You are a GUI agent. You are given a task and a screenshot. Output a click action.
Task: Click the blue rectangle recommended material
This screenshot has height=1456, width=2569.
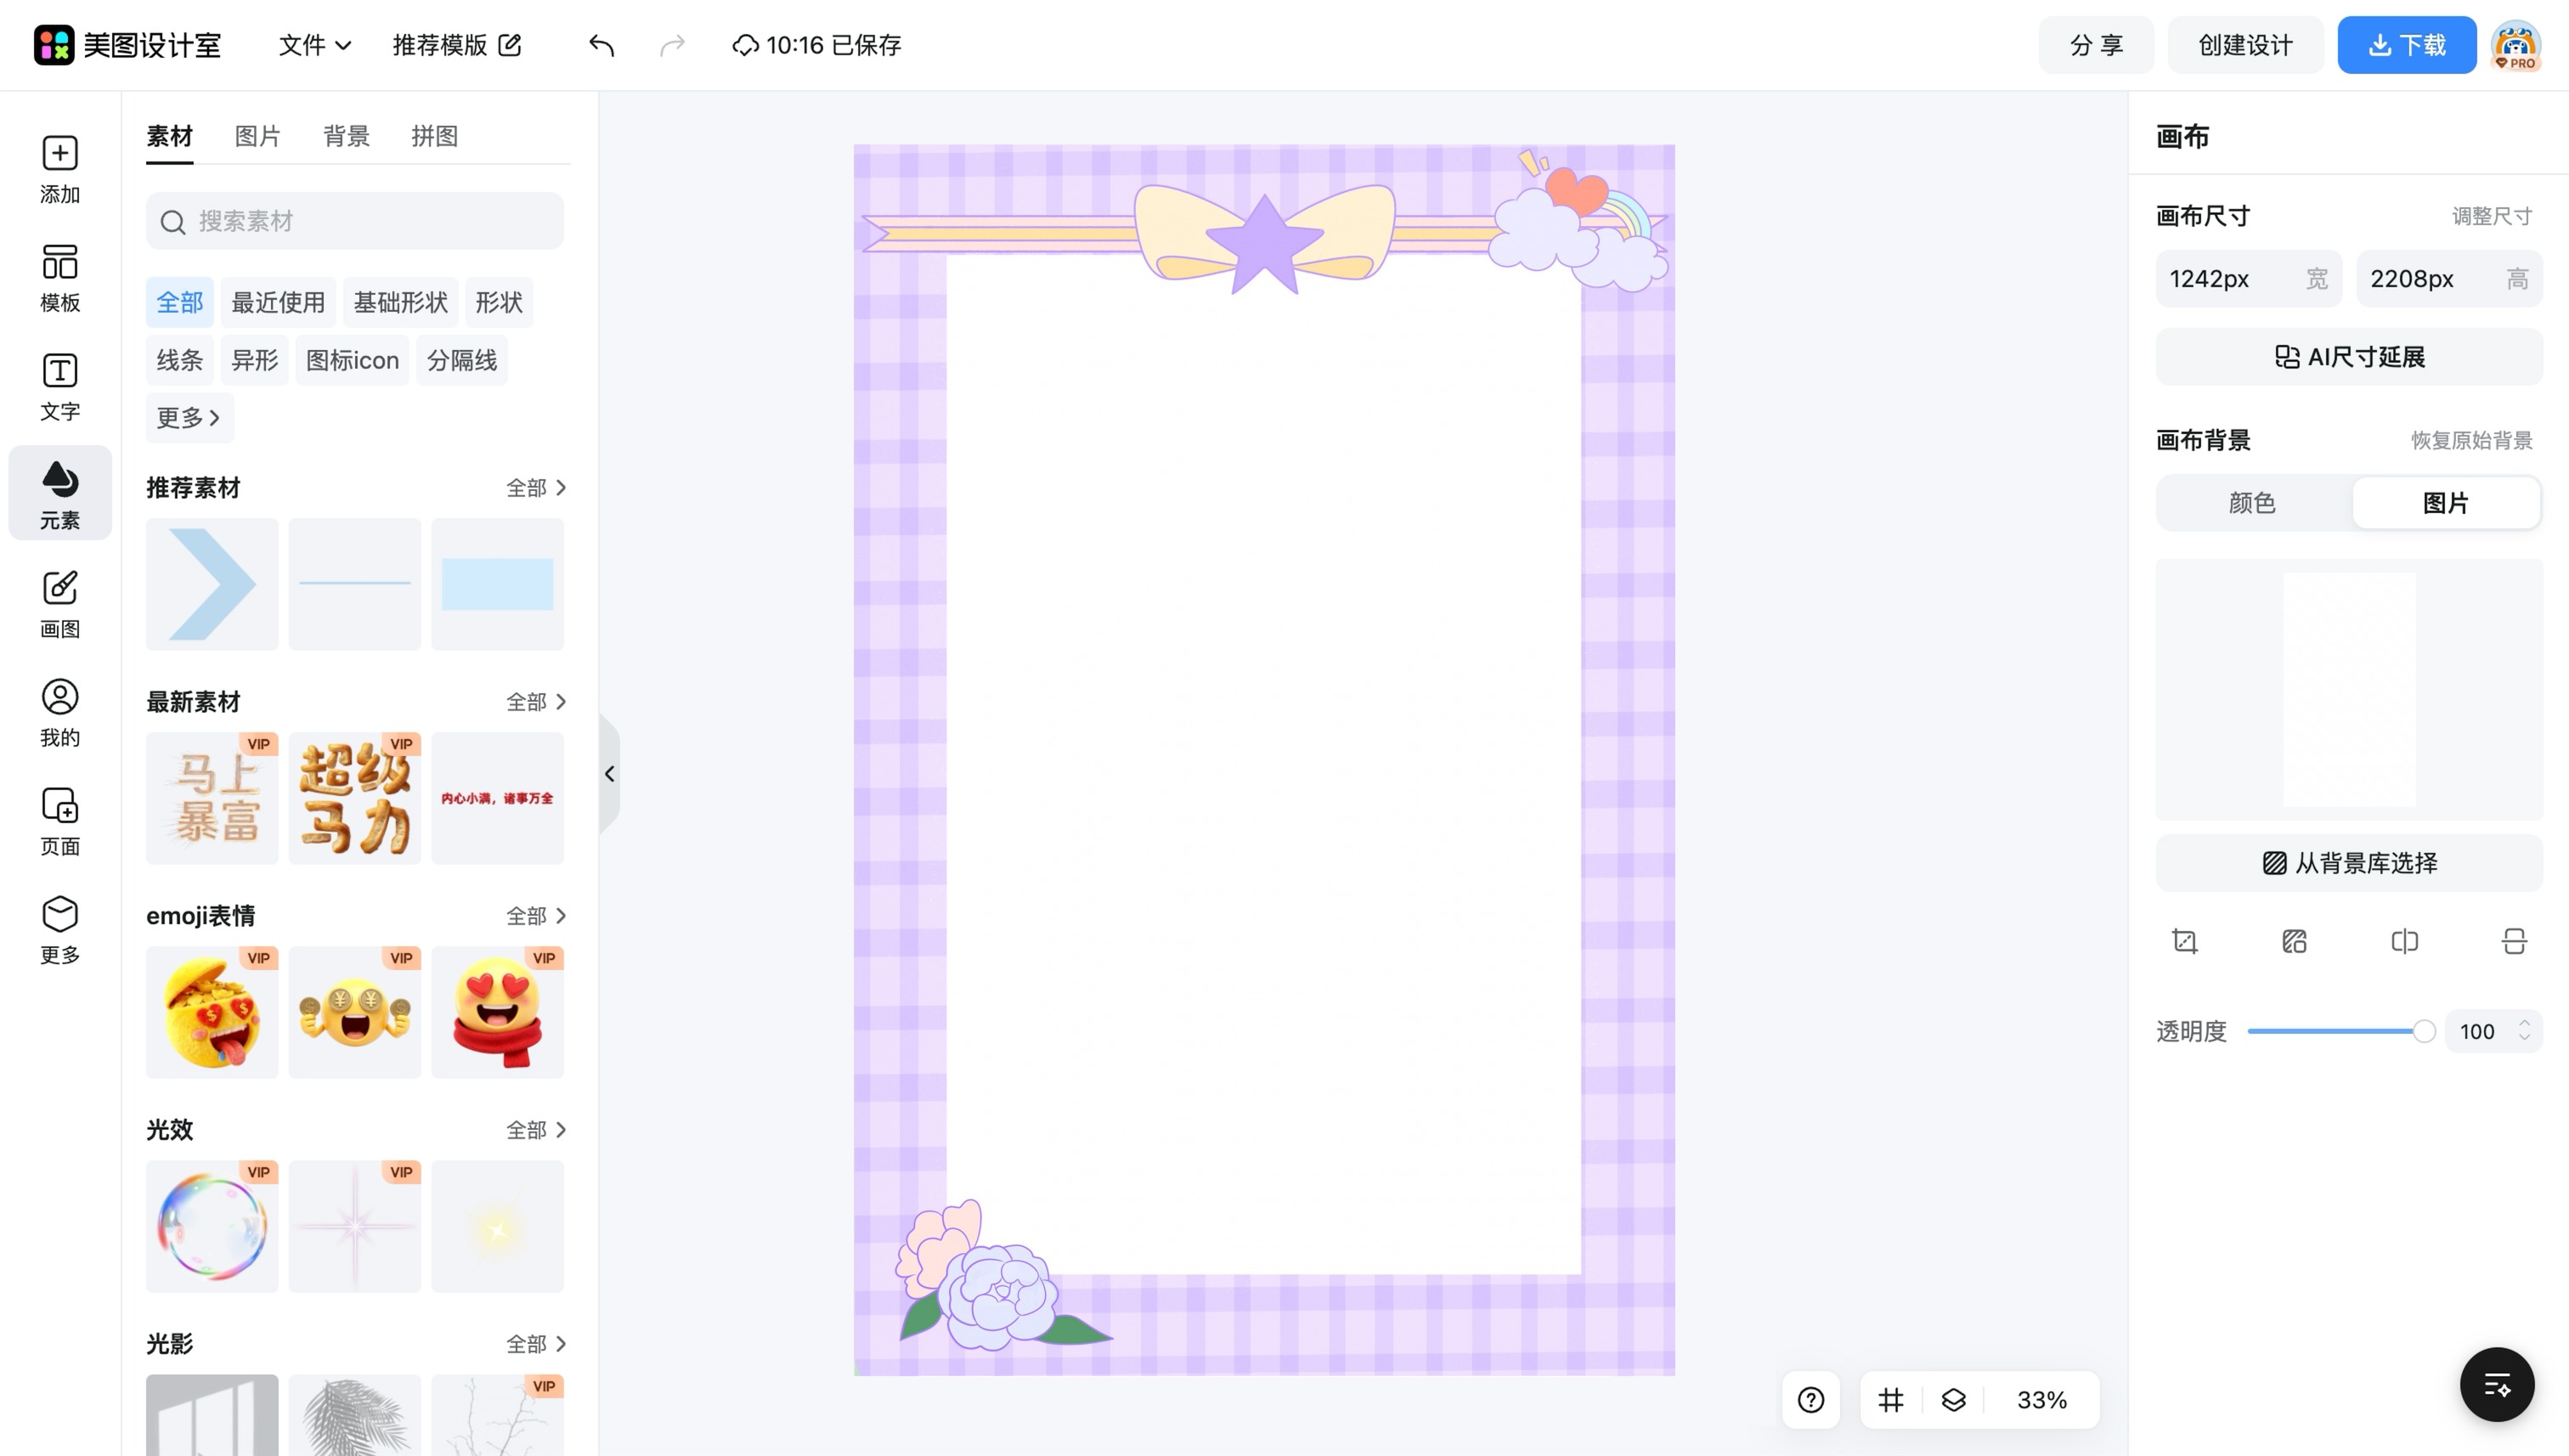point(497,584)
